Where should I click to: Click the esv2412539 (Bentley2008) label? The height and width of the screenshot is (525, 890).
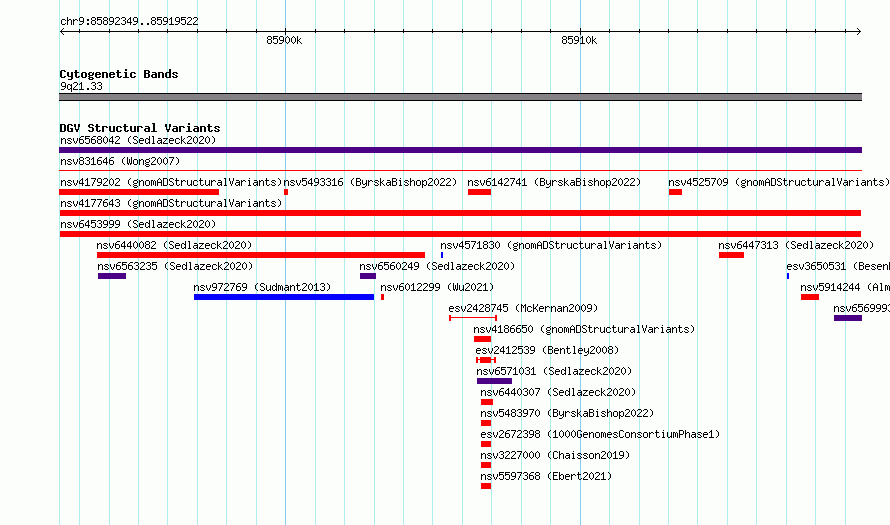[x=547, y=350]
